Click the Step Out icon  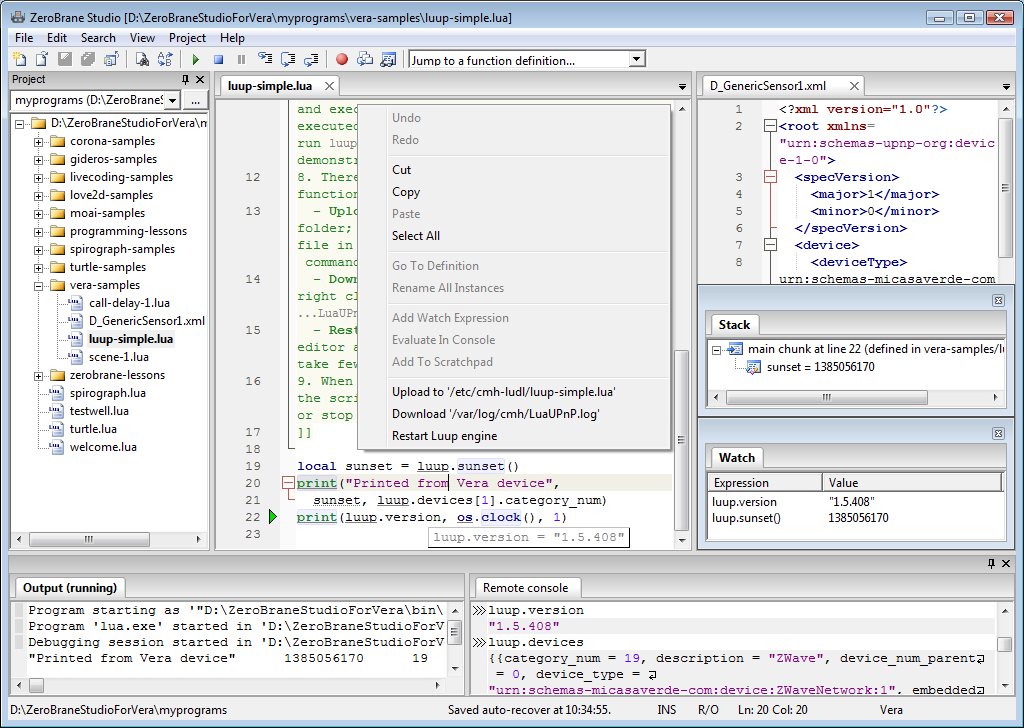[x=312, y=59]
